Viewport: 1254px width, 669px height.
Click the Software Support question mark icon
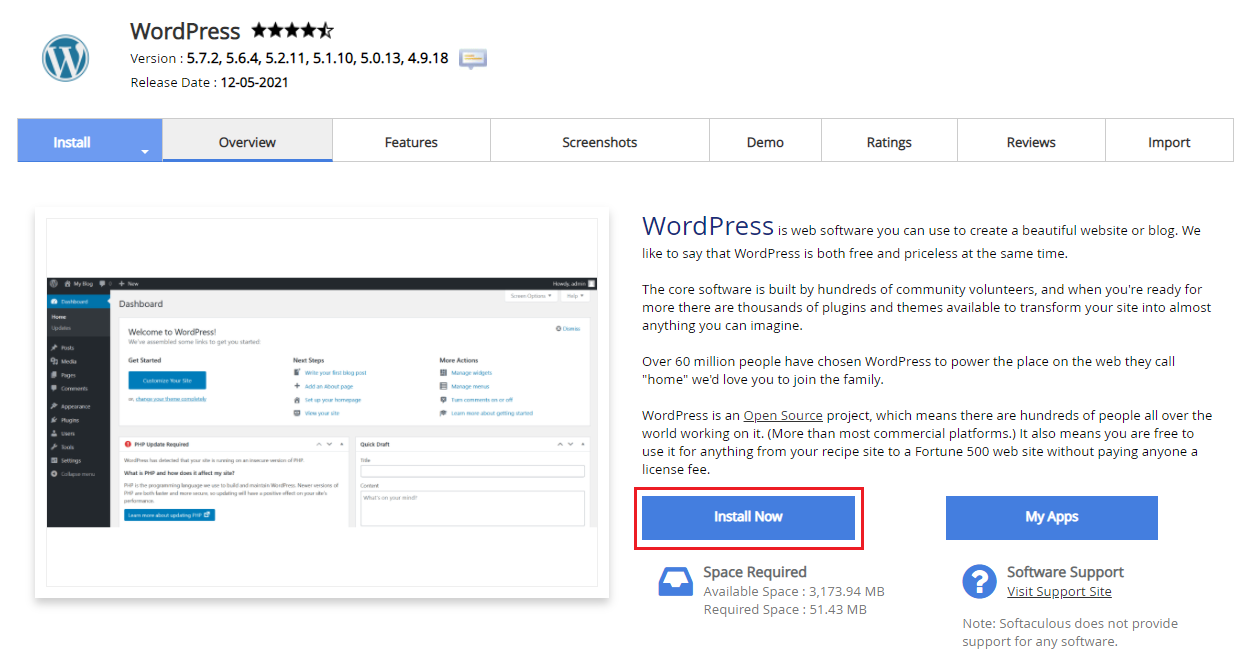click(x=979, y=581)
